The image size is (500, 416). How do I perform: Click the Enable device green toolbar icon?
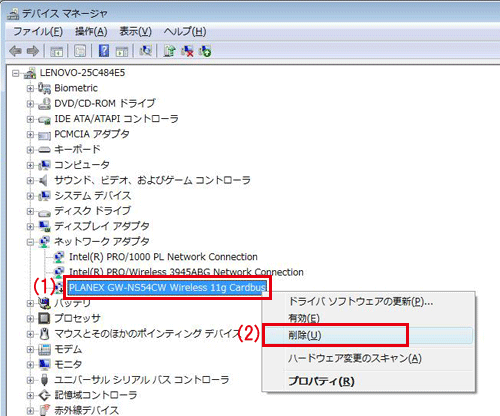click(x=205, y=51)
